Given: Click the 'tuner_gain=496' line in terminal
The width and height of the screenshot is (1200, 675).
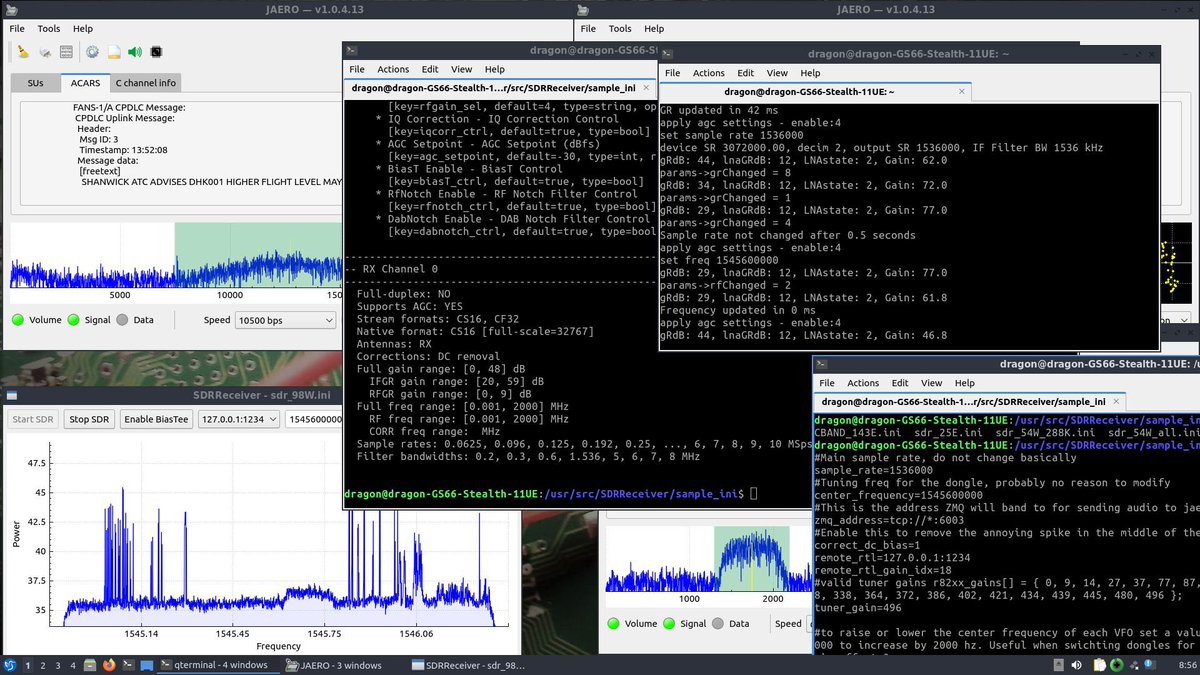Looking at the screenshot, I should click(858, 608).
